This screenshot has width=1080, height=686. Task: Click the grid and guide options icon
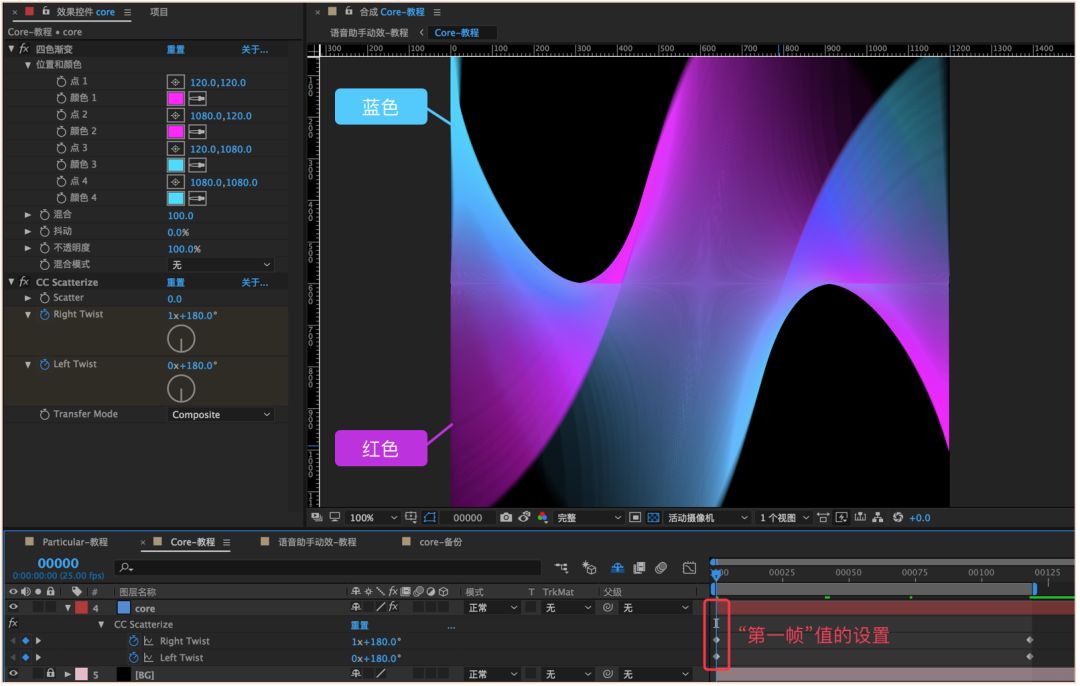[411, 518]
